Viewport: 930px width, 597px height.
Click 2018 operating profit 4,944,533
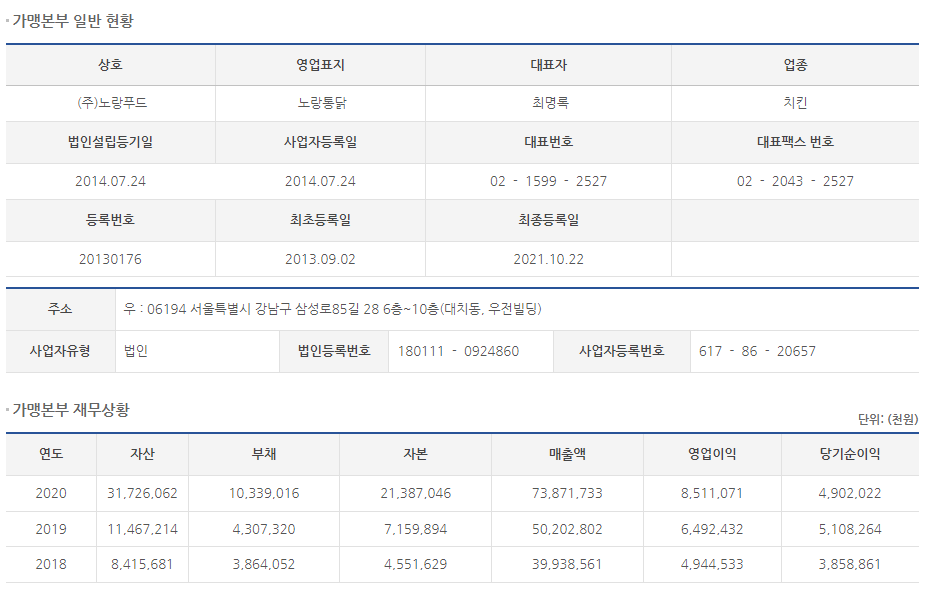(x=712, y=564)
